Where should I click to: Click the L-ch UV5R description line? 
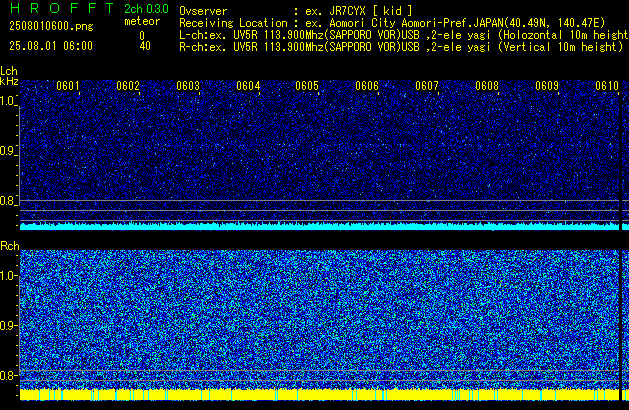pos(404,35)
